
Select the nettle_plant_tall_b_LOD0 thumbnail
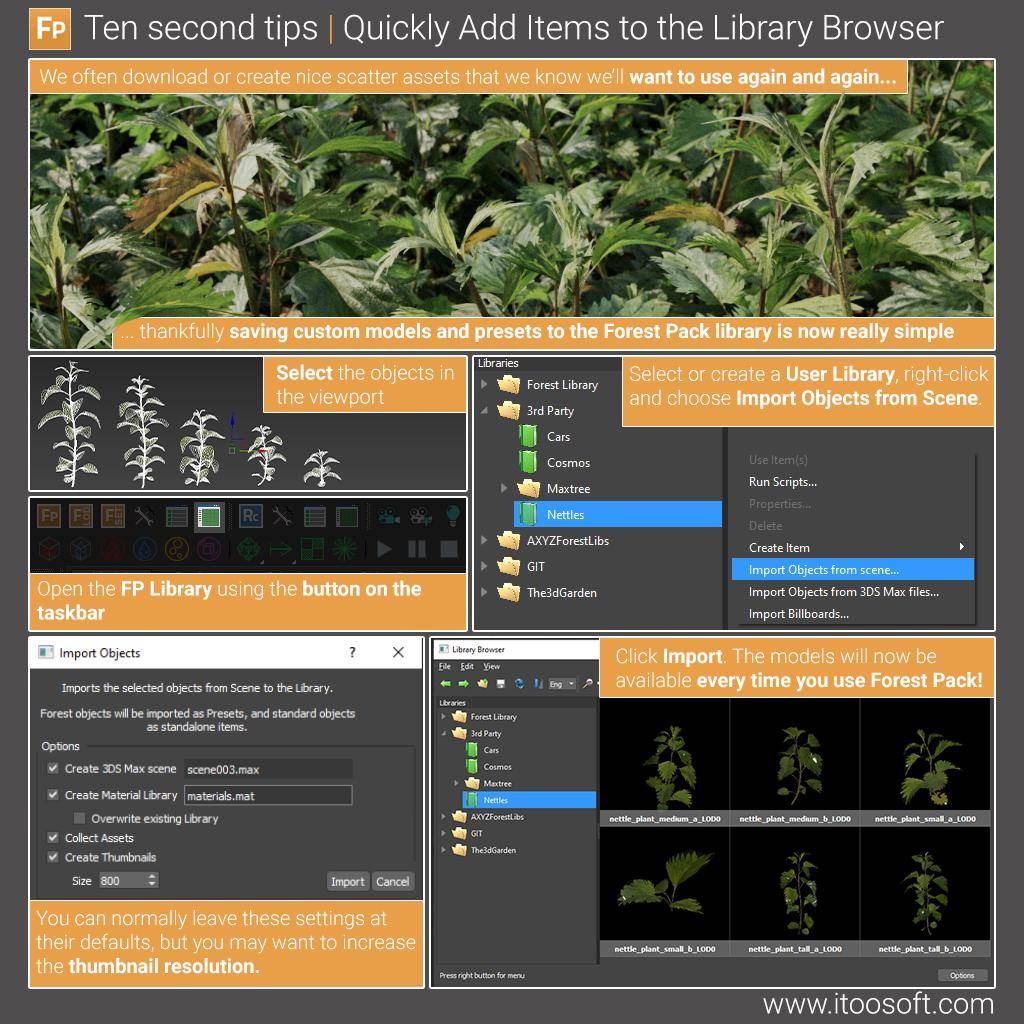925,892
